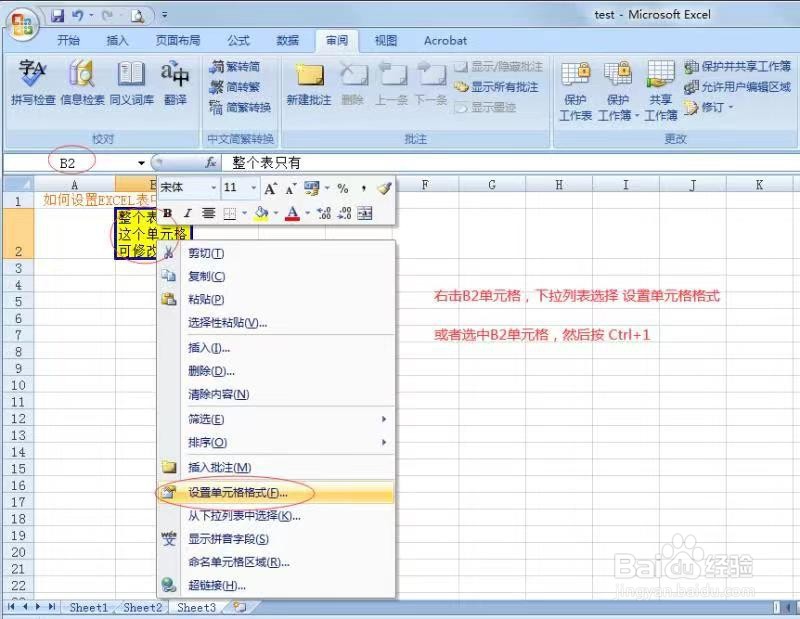Open font size dropdown showing 11
Viewport: 800px width, 619px height.
tap(254, 188)
